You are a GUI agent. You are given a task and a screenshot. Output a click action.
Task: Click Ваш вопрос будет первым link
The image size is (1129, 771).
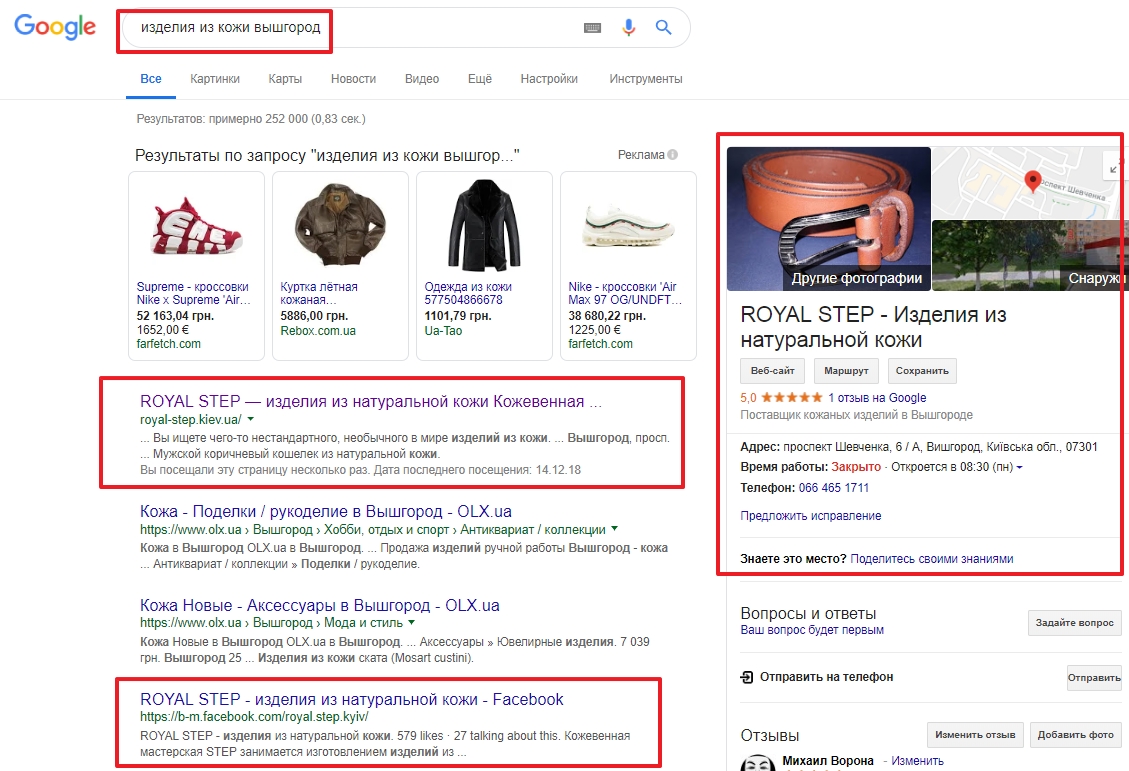pos(812,630)
